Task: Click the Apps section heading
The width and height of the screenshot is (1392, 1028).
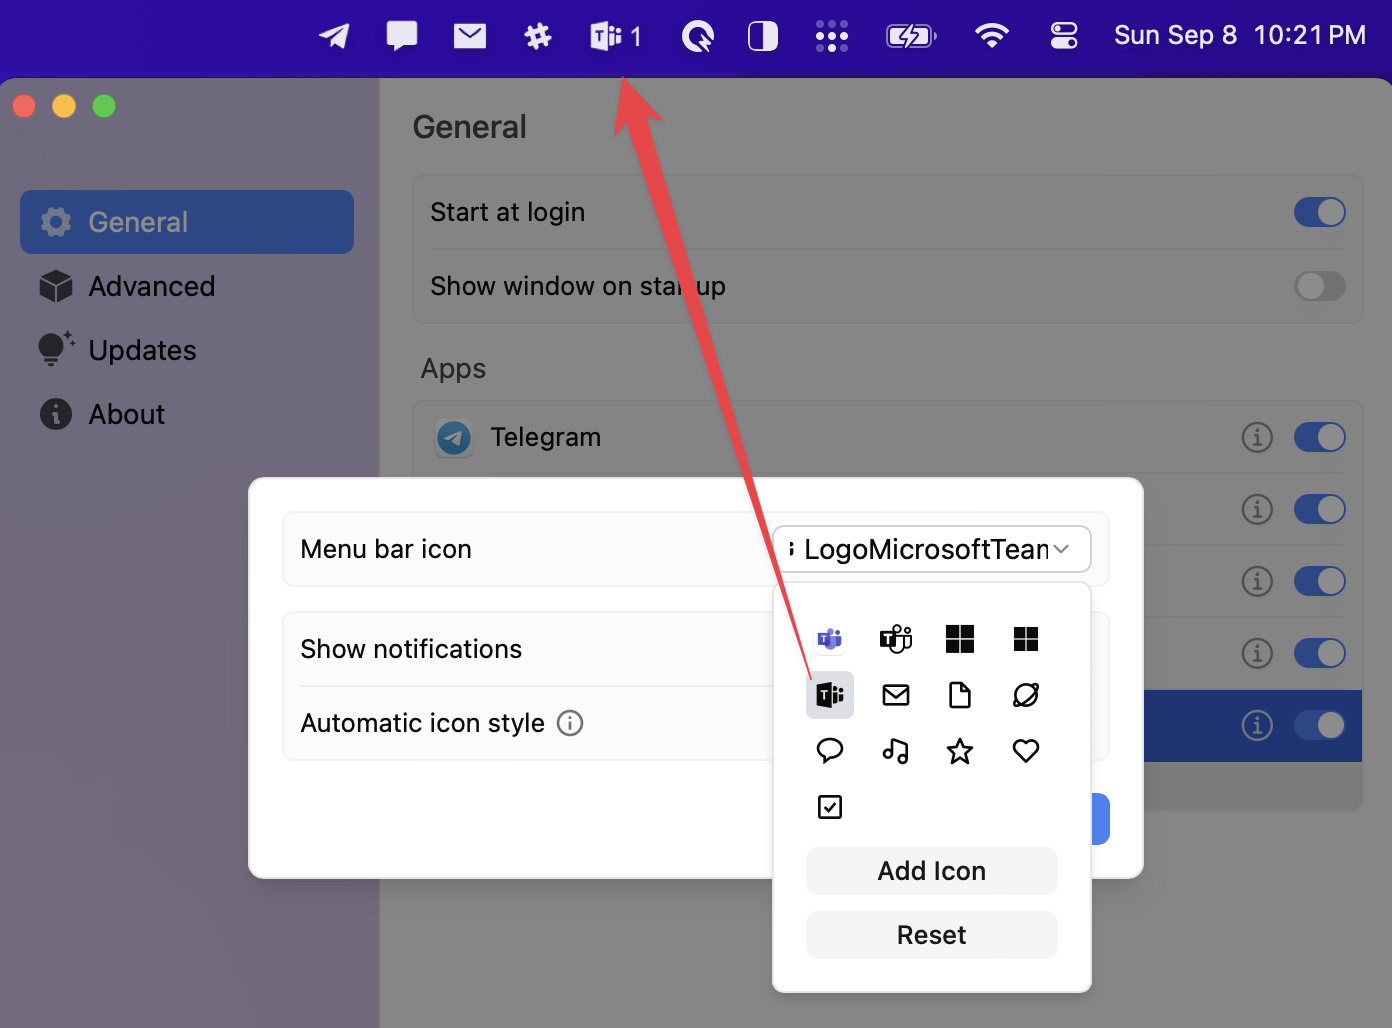Action: point(453,369)
